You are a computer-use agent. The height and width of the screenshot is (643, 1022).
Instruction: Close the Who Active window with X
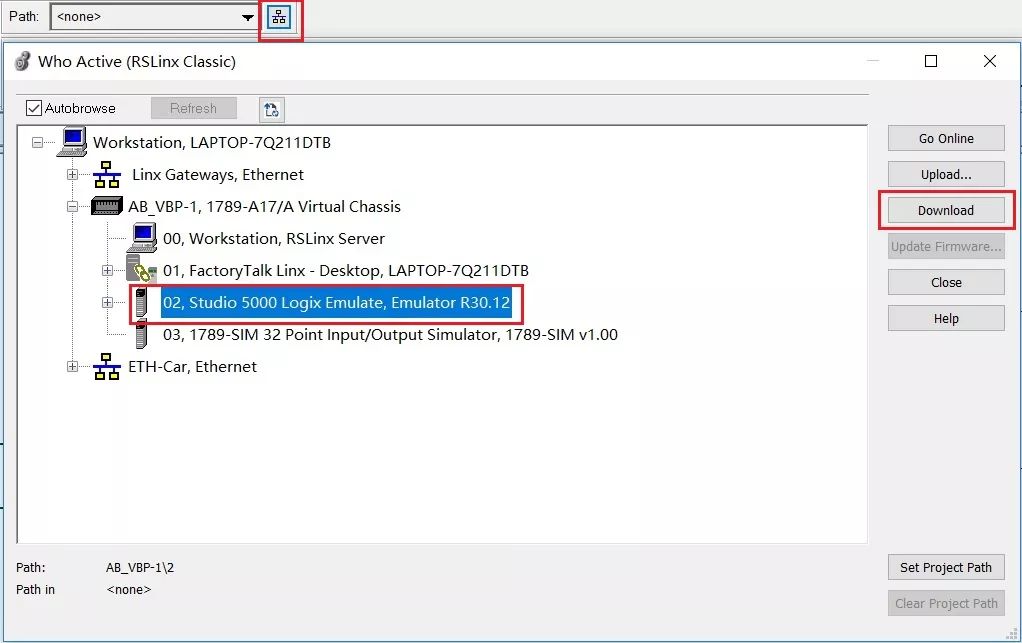tap(989, 61)
